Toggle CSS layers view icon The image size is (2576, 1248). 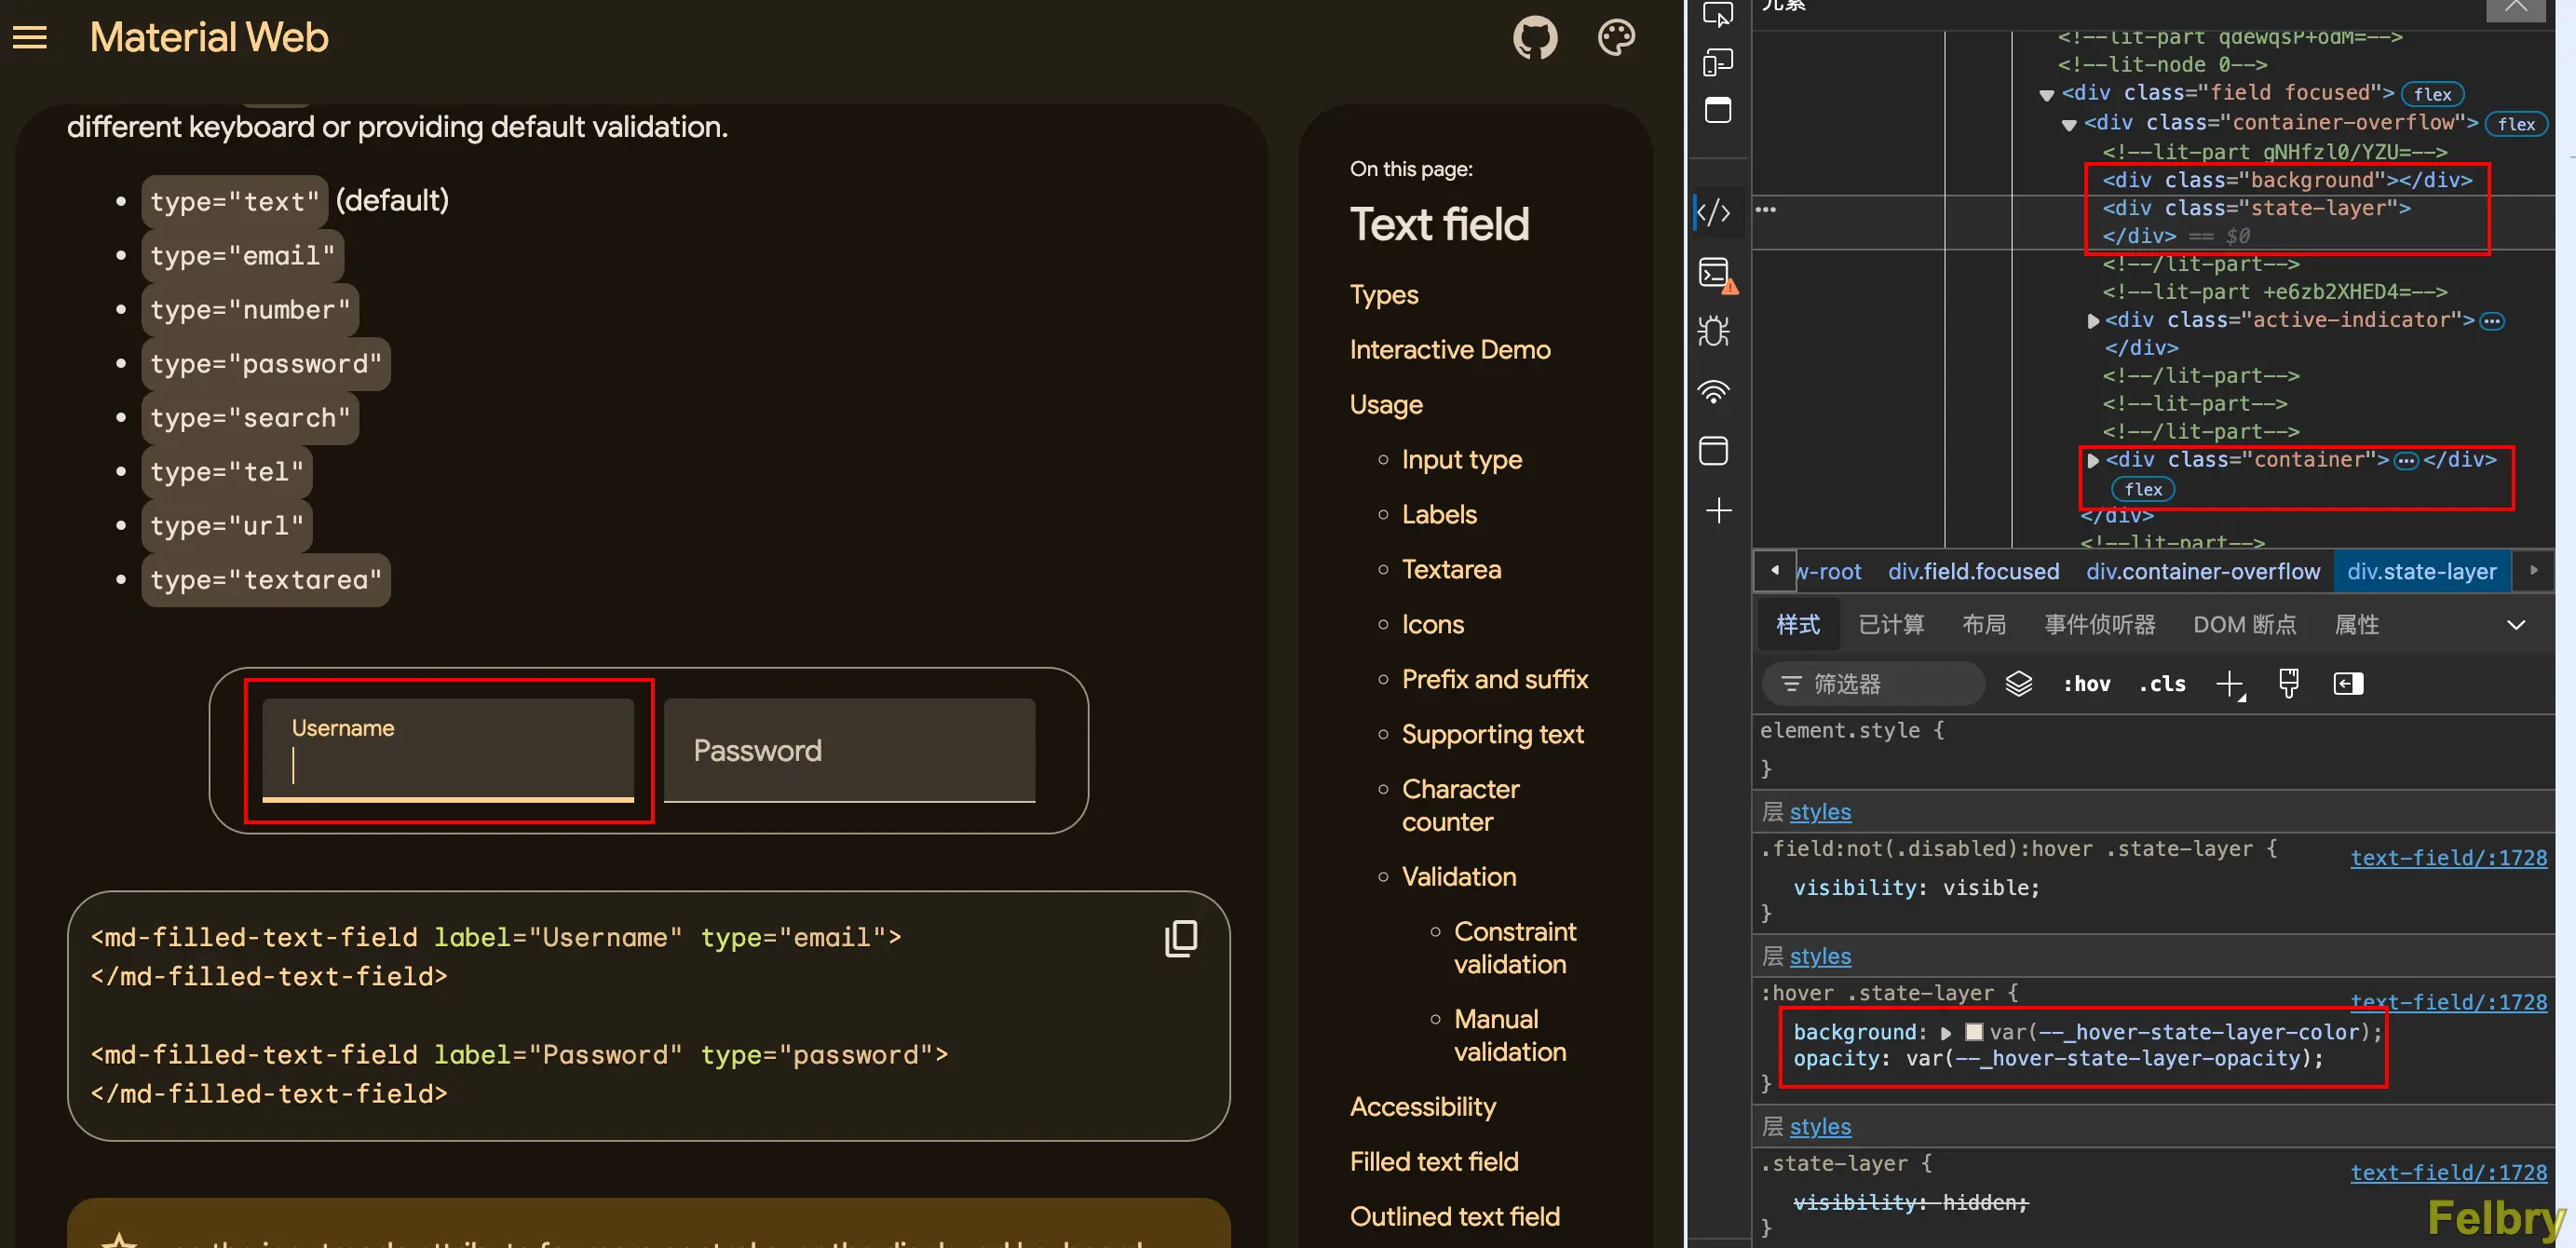tap(2019, 684)
